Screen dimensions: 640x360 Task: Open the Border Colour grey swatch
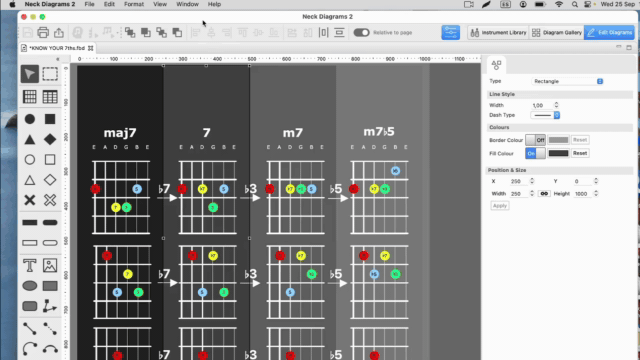tap(558, 140)
